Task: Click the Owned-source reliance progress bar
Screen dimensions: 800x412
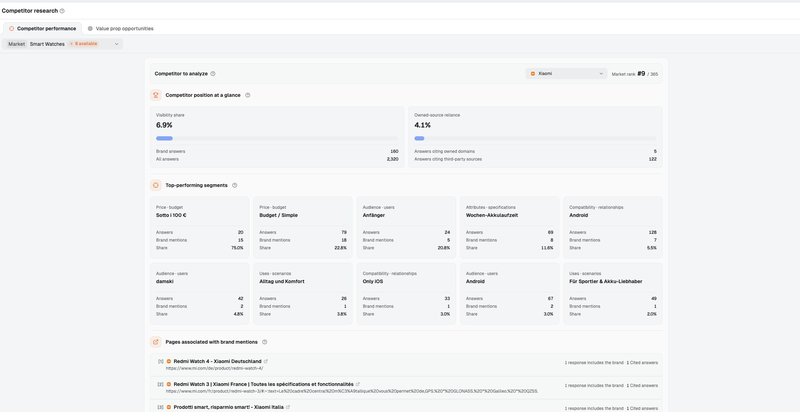Action: (535, 138)
